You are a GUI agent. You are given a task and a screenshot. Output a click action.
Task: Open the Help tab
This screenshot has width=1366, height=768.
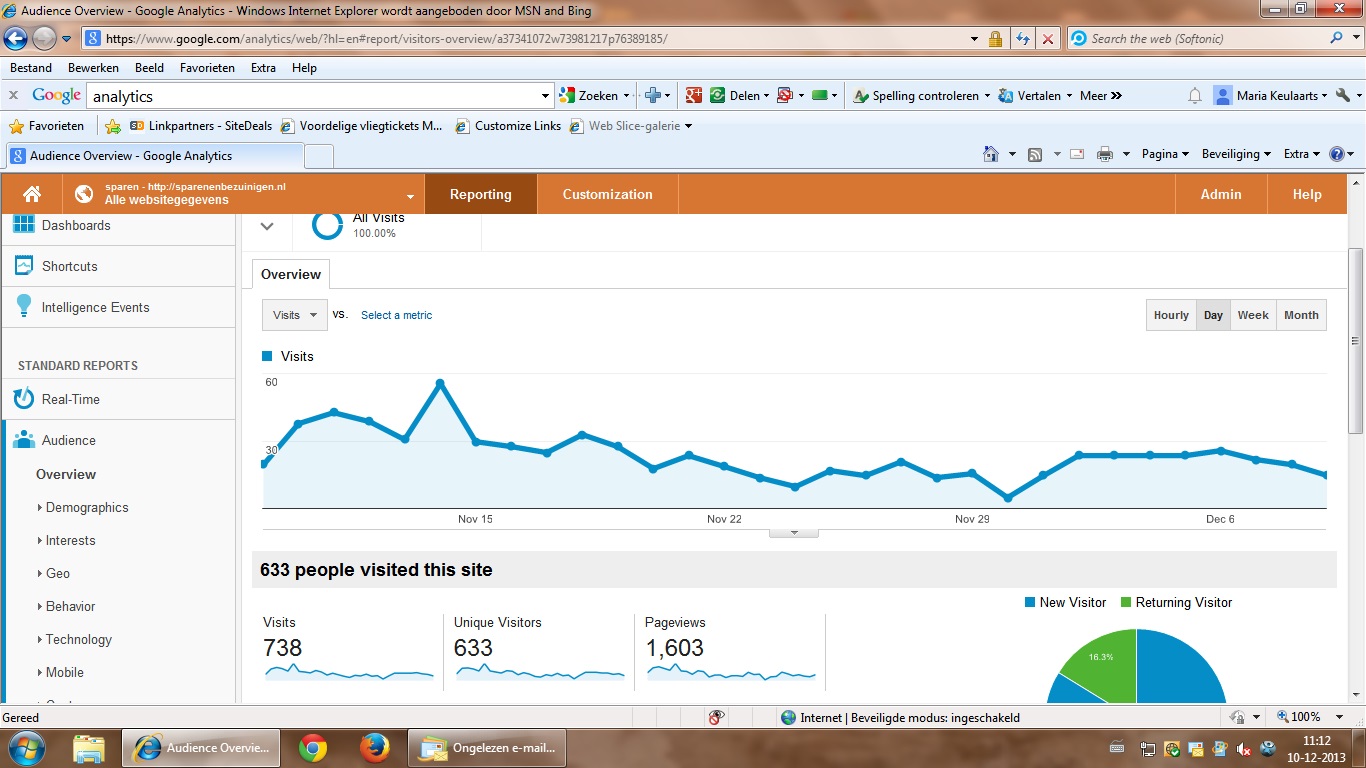(1307, 194)
